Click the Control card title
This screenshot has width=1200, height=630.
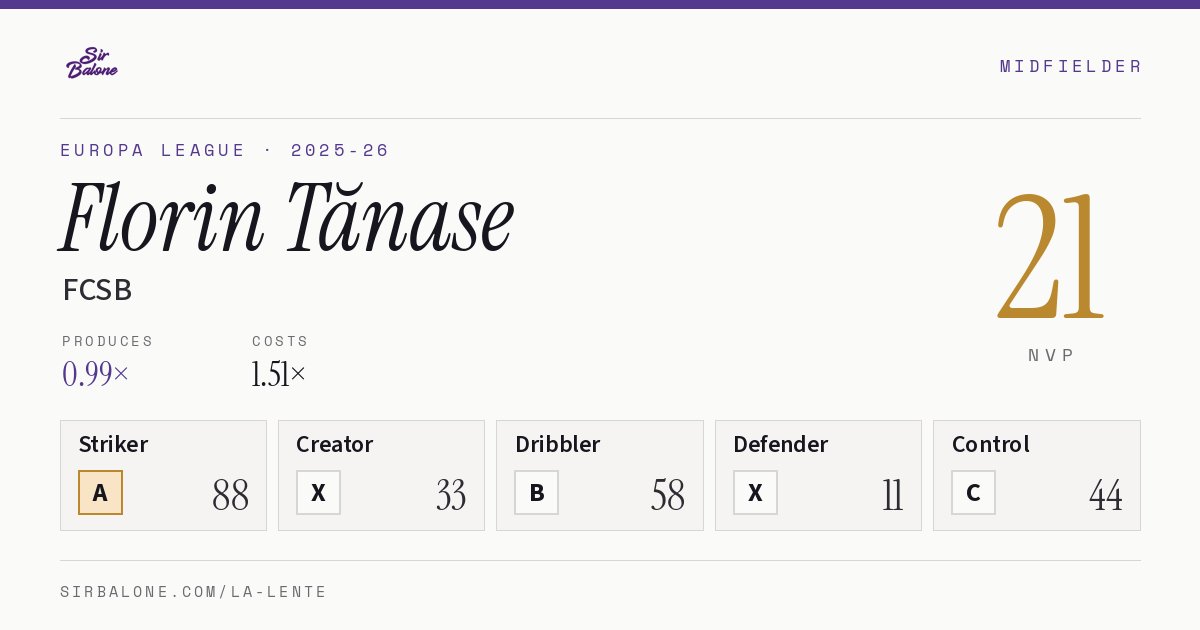[991, 444]
